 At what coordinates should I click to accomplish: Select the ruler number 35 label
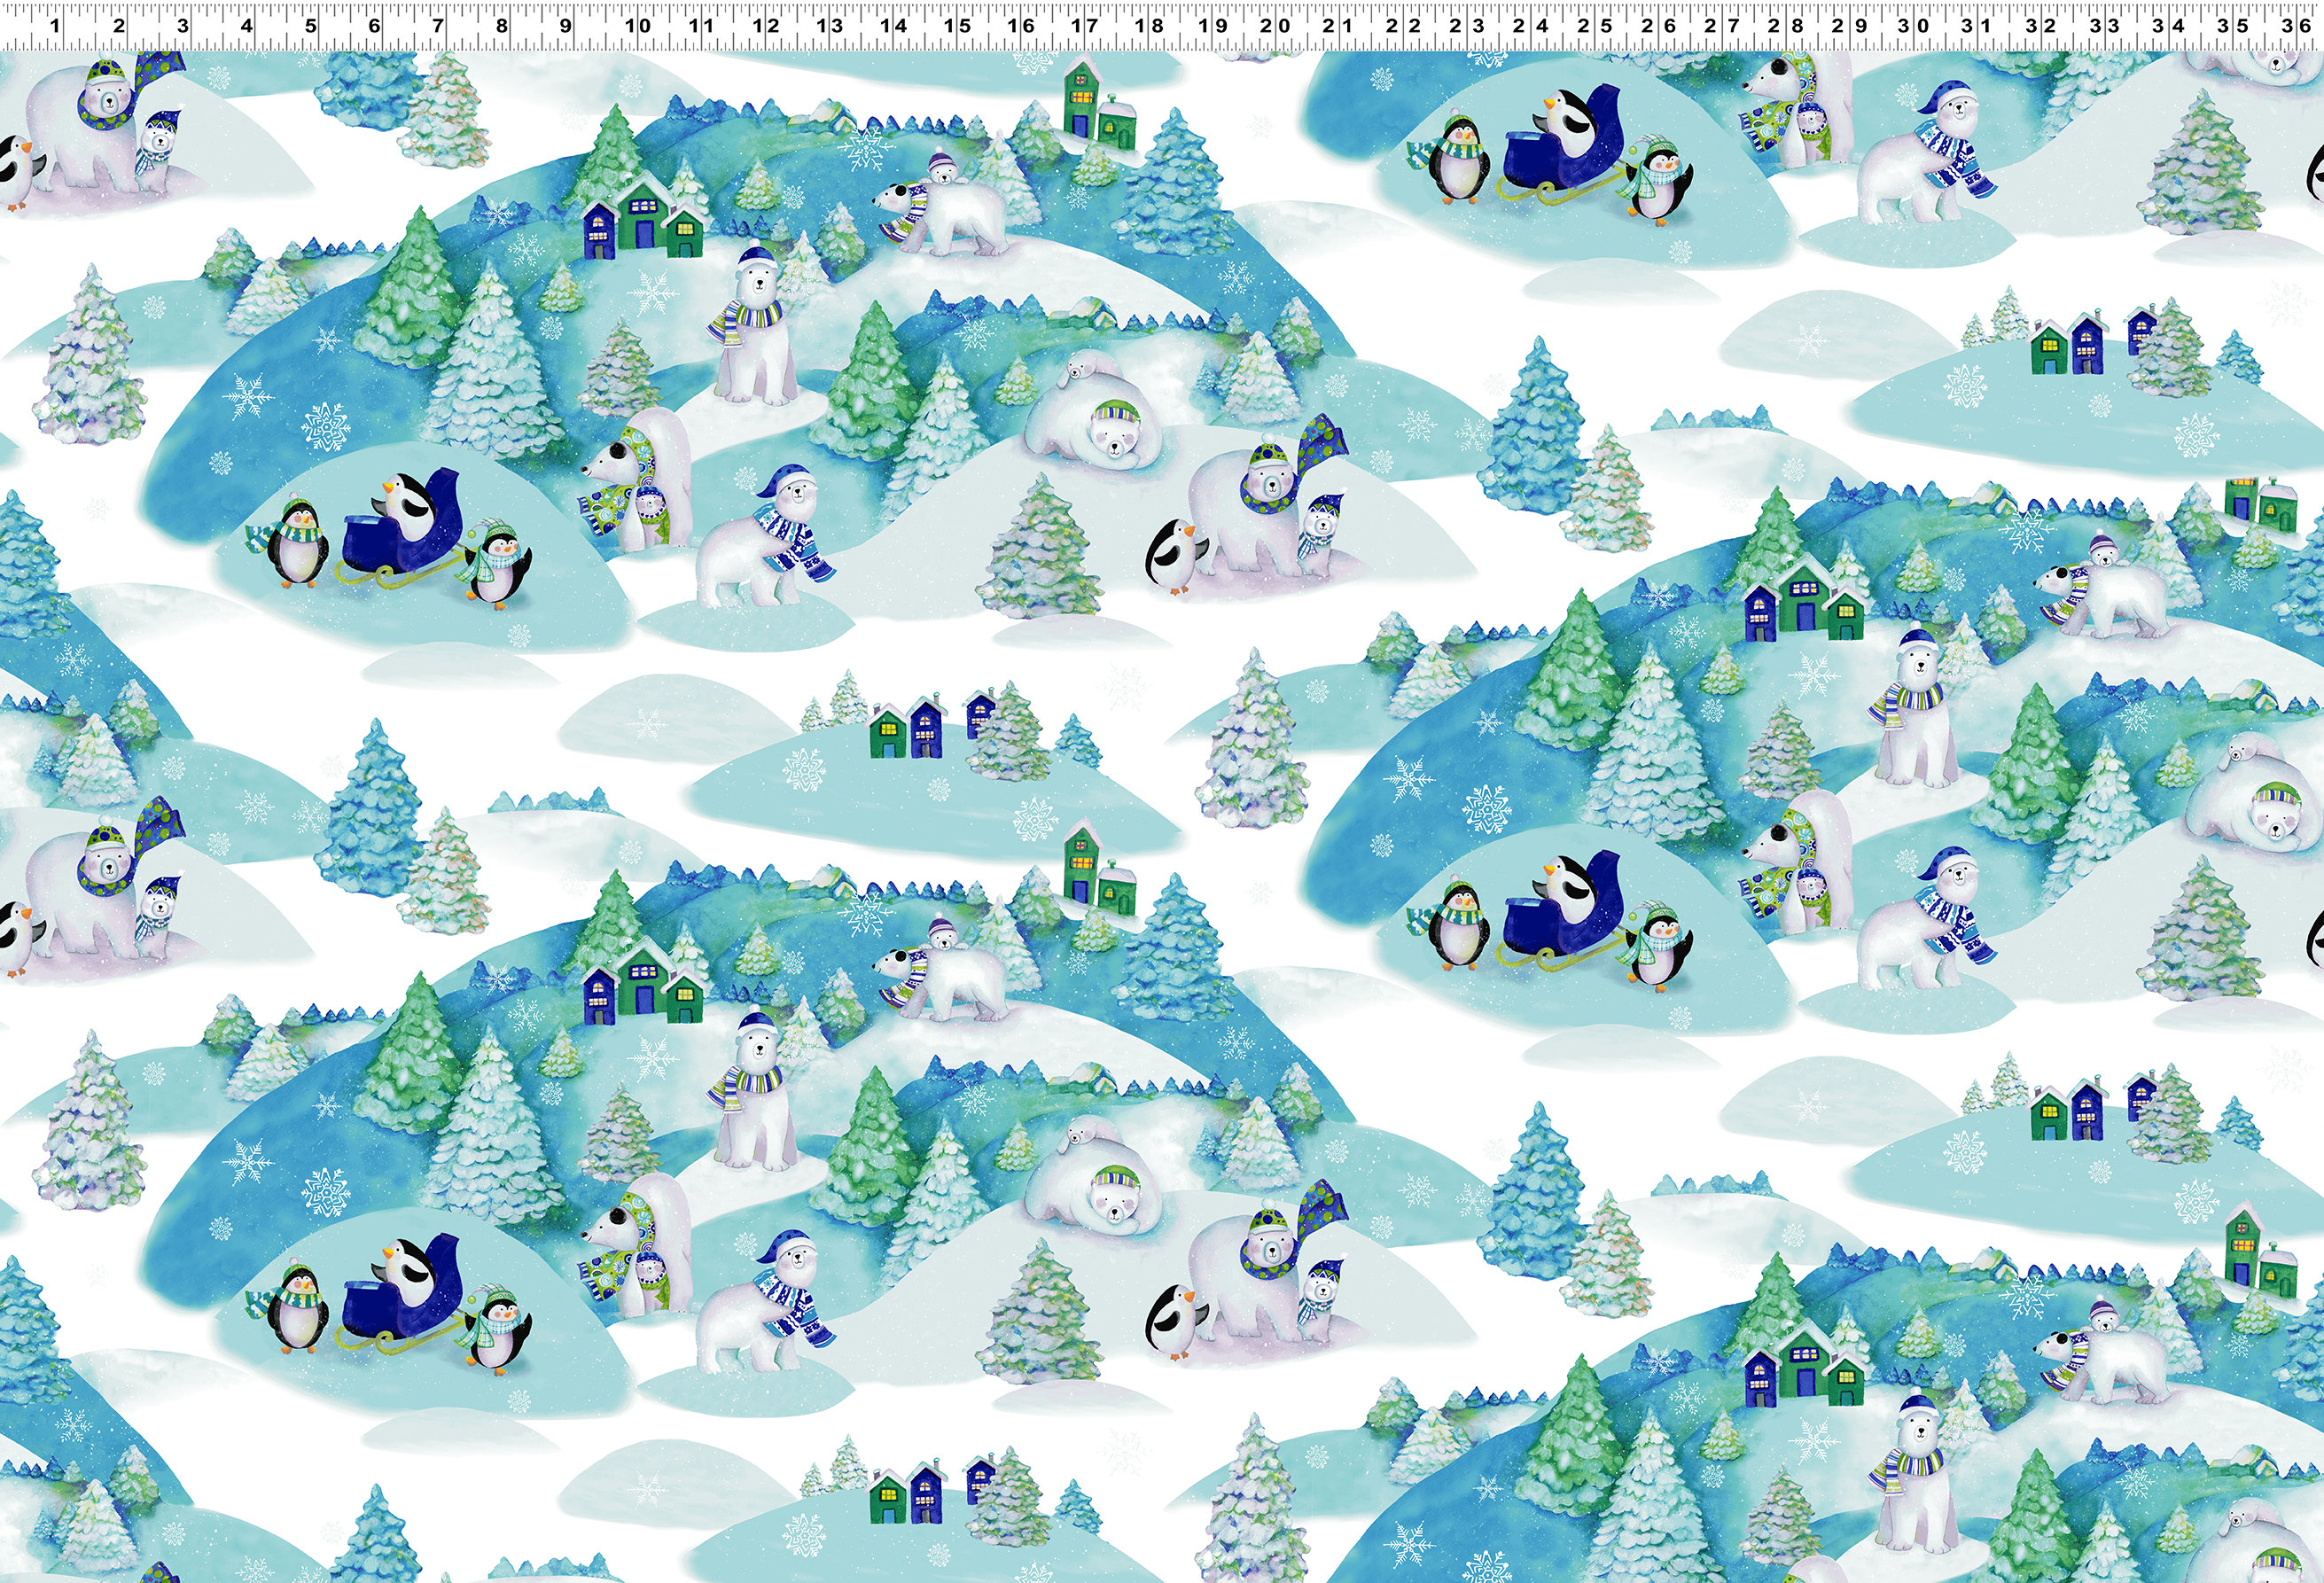[2233, 26]
